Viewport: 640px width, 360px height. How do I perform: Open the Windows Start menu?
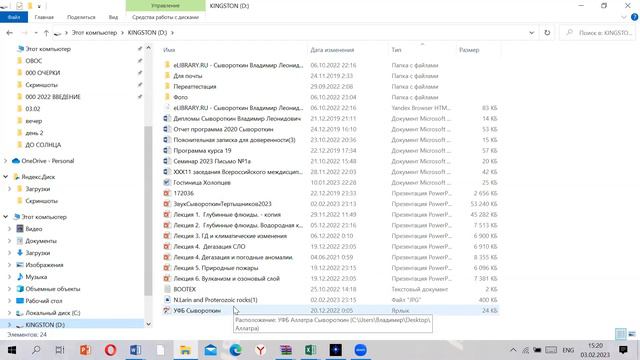(x=11, y=350)
